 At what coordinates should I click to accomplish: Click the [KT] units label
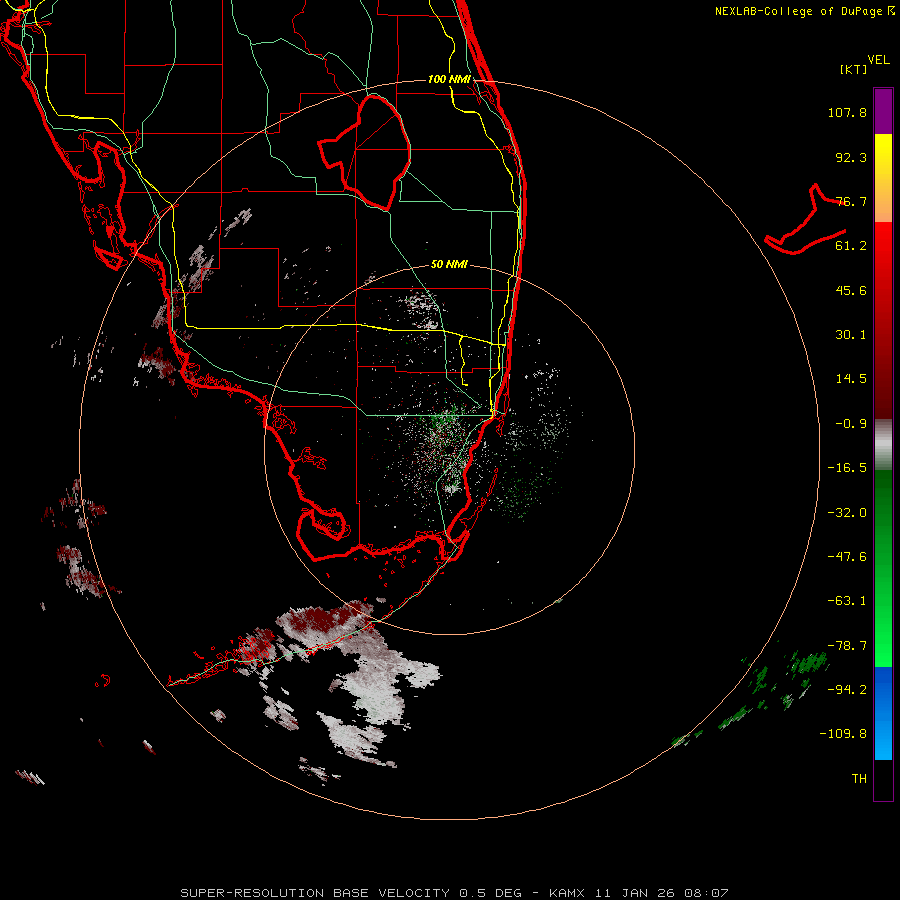point(854,69)
